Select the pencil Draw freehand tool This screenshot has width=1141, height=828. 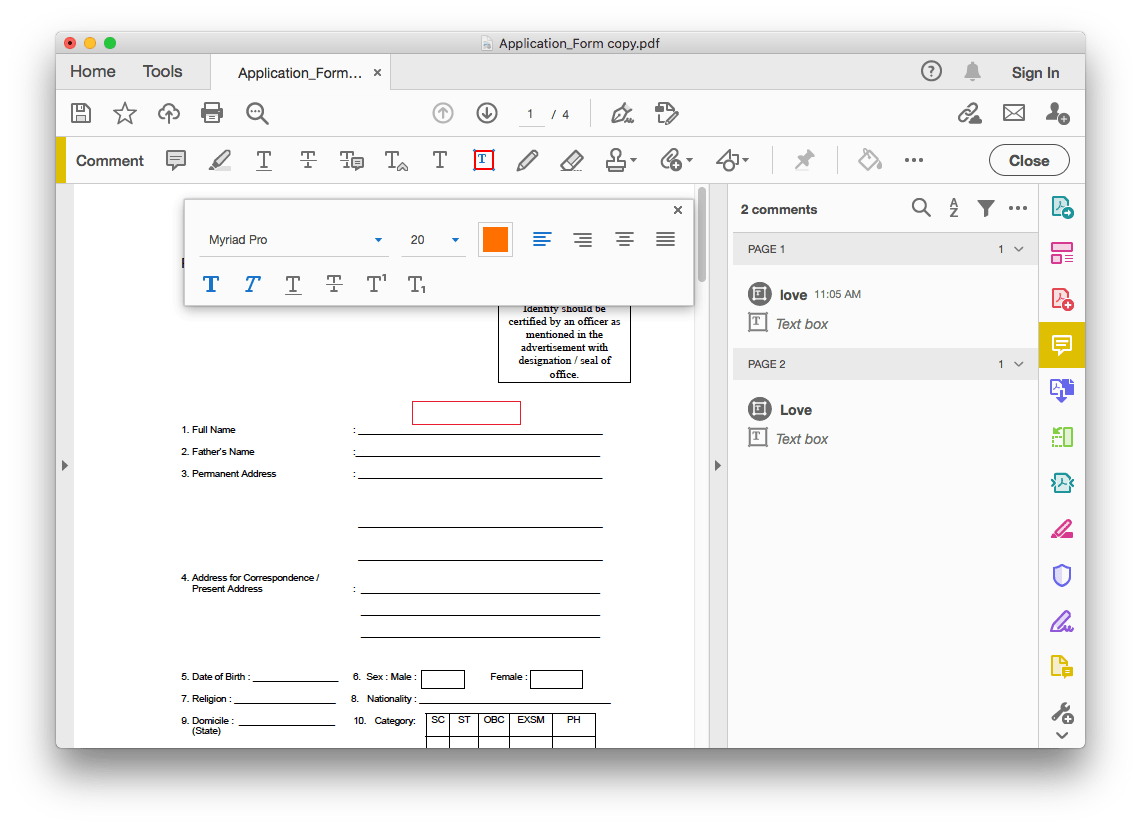pos(527,160)
